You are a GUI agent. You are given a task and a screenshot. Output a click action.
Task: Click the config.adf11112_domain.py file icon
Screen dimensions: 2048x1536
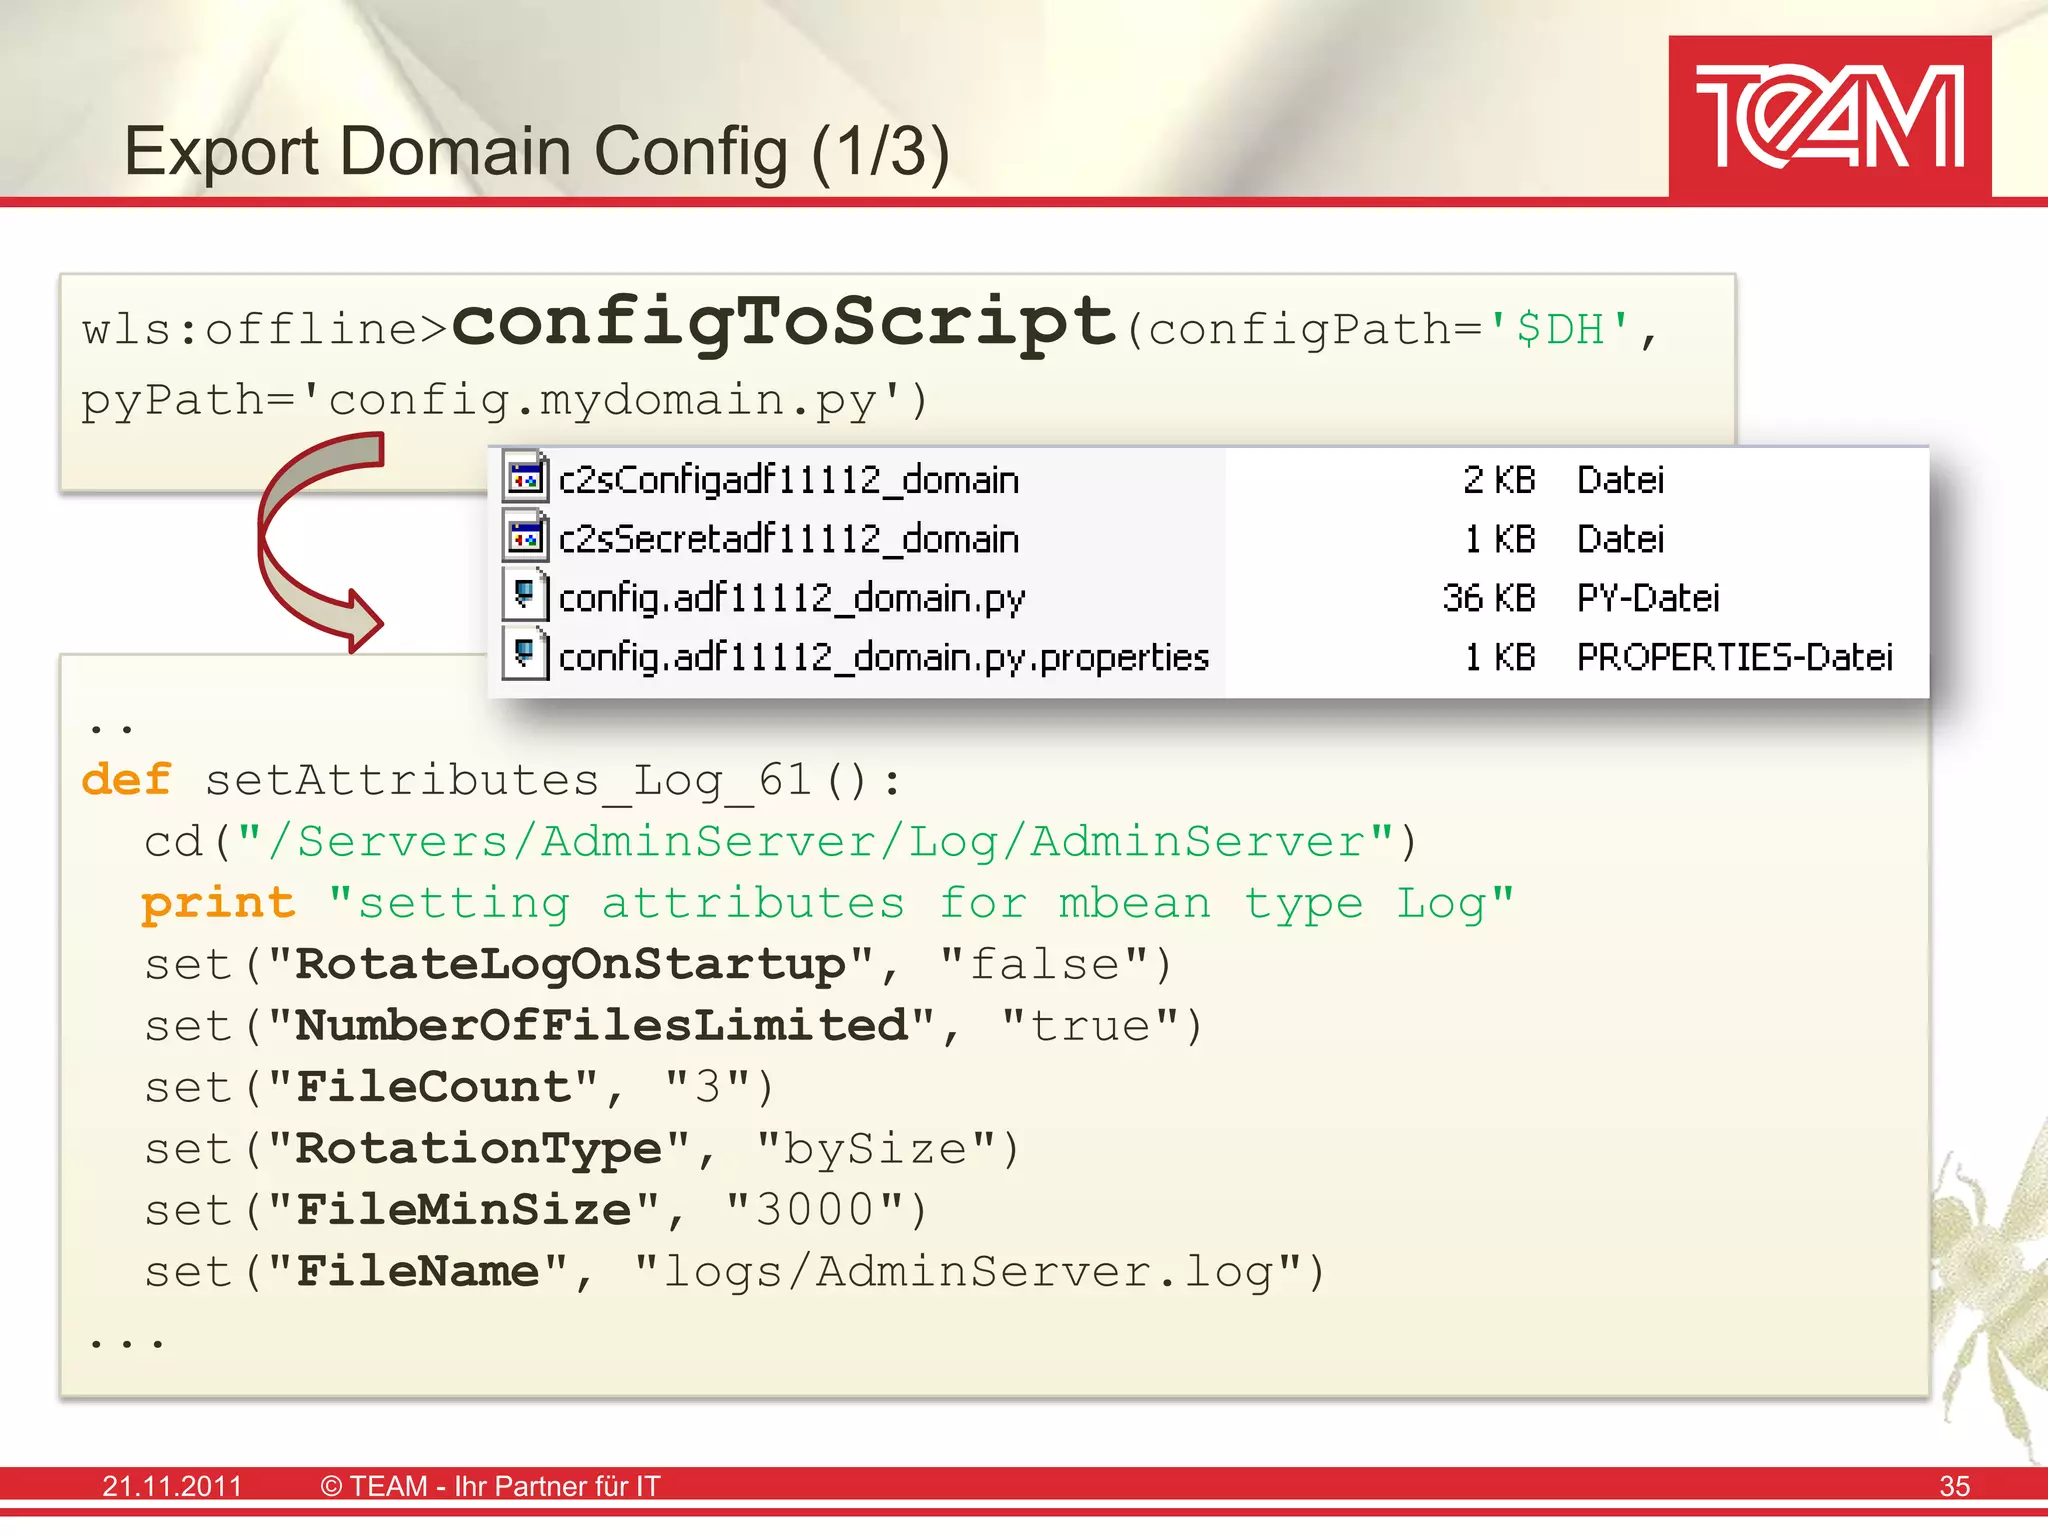tap(525, 596)
